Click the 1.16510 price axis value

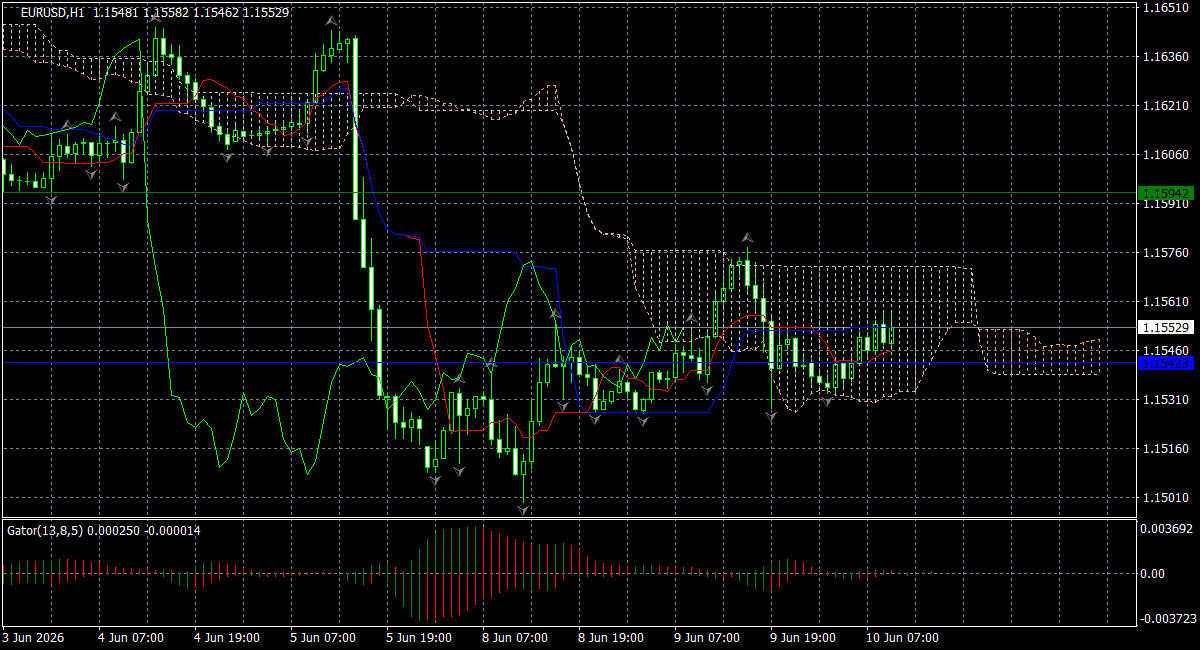1166,7
